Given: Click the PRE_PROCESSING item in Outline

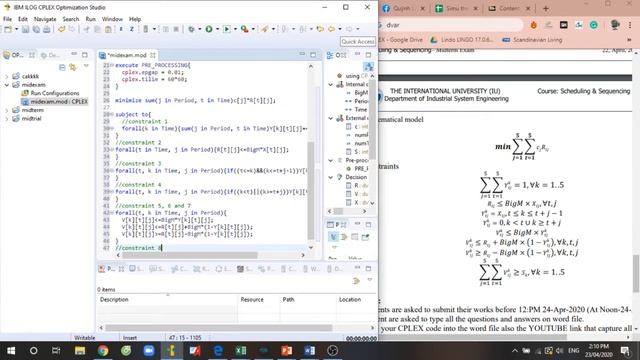Looking at the screenshot, I should tap(357, 169).
